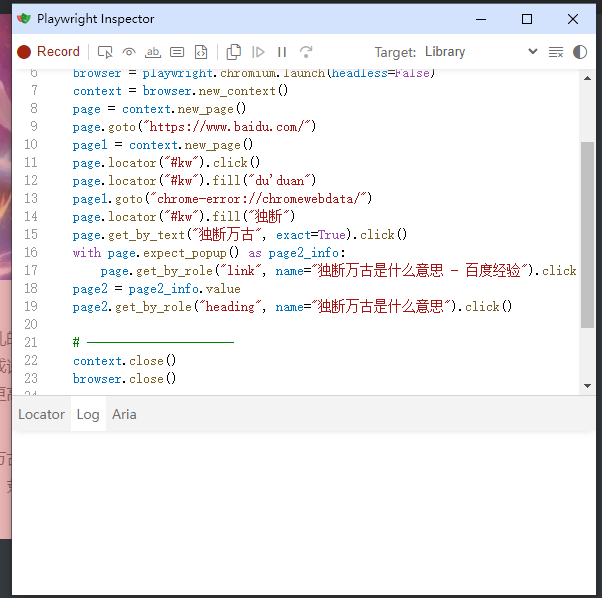
Task: Copy the generated code to clipboard
Action: pos(233,52)
